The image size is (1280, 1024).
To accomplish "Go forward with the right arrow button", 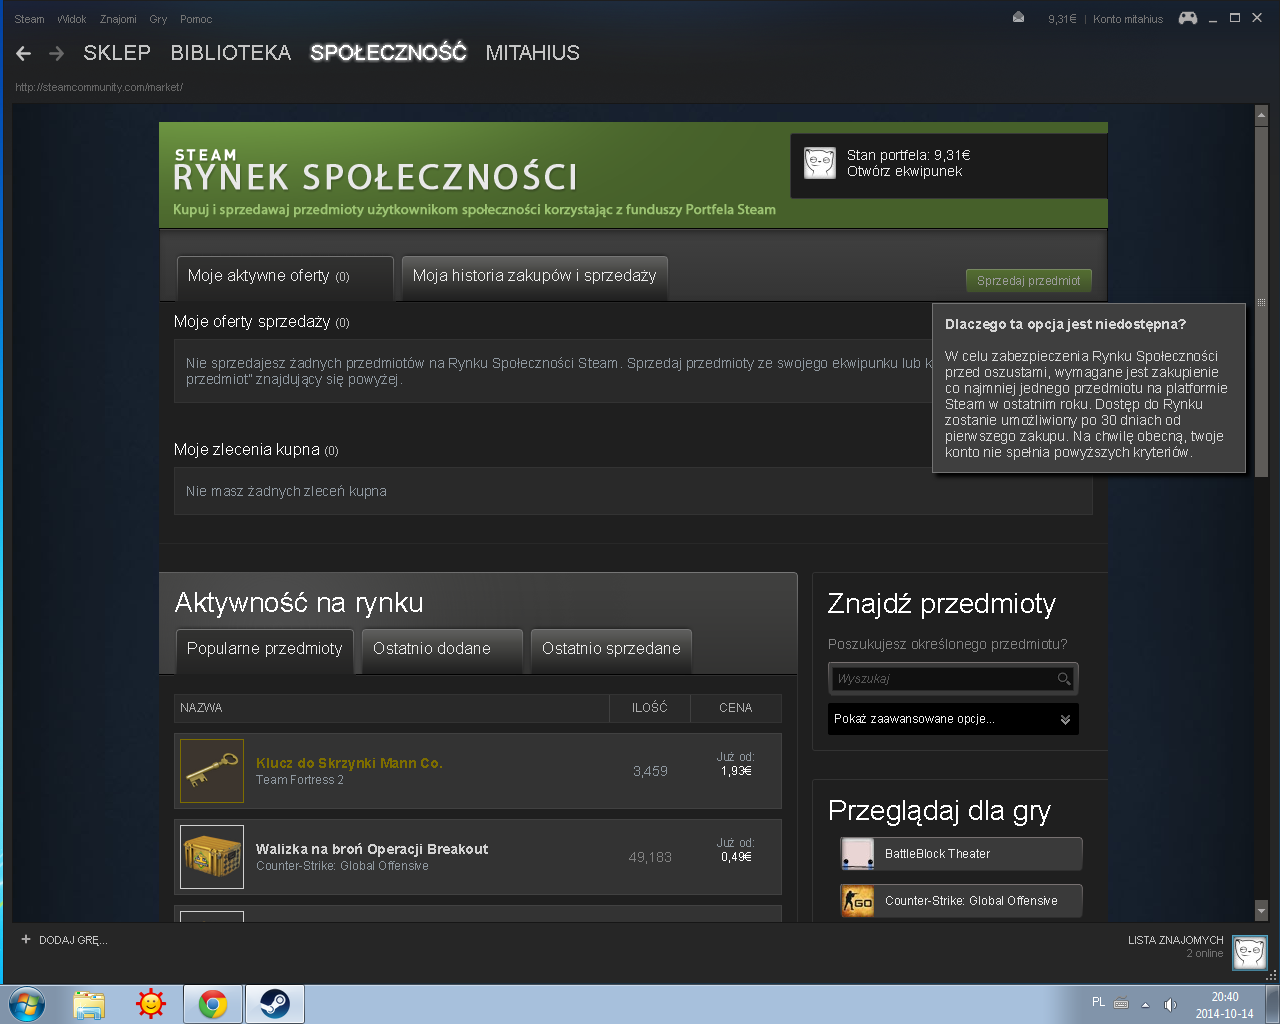I will coord(57,53).
